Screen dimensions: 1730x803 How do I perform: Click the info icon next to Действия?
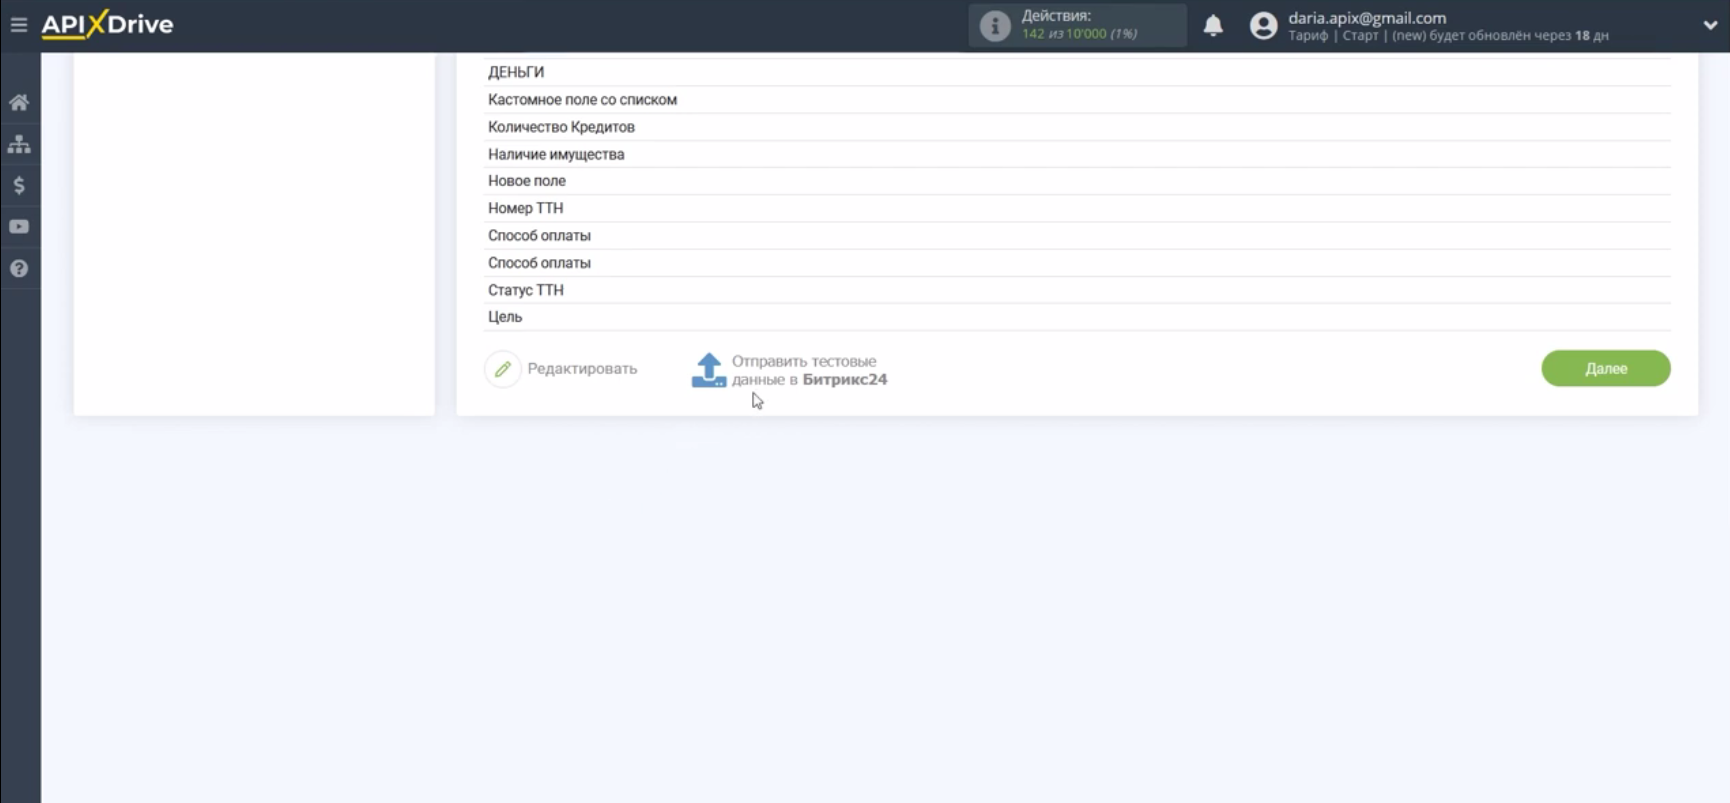coord(994,26)
